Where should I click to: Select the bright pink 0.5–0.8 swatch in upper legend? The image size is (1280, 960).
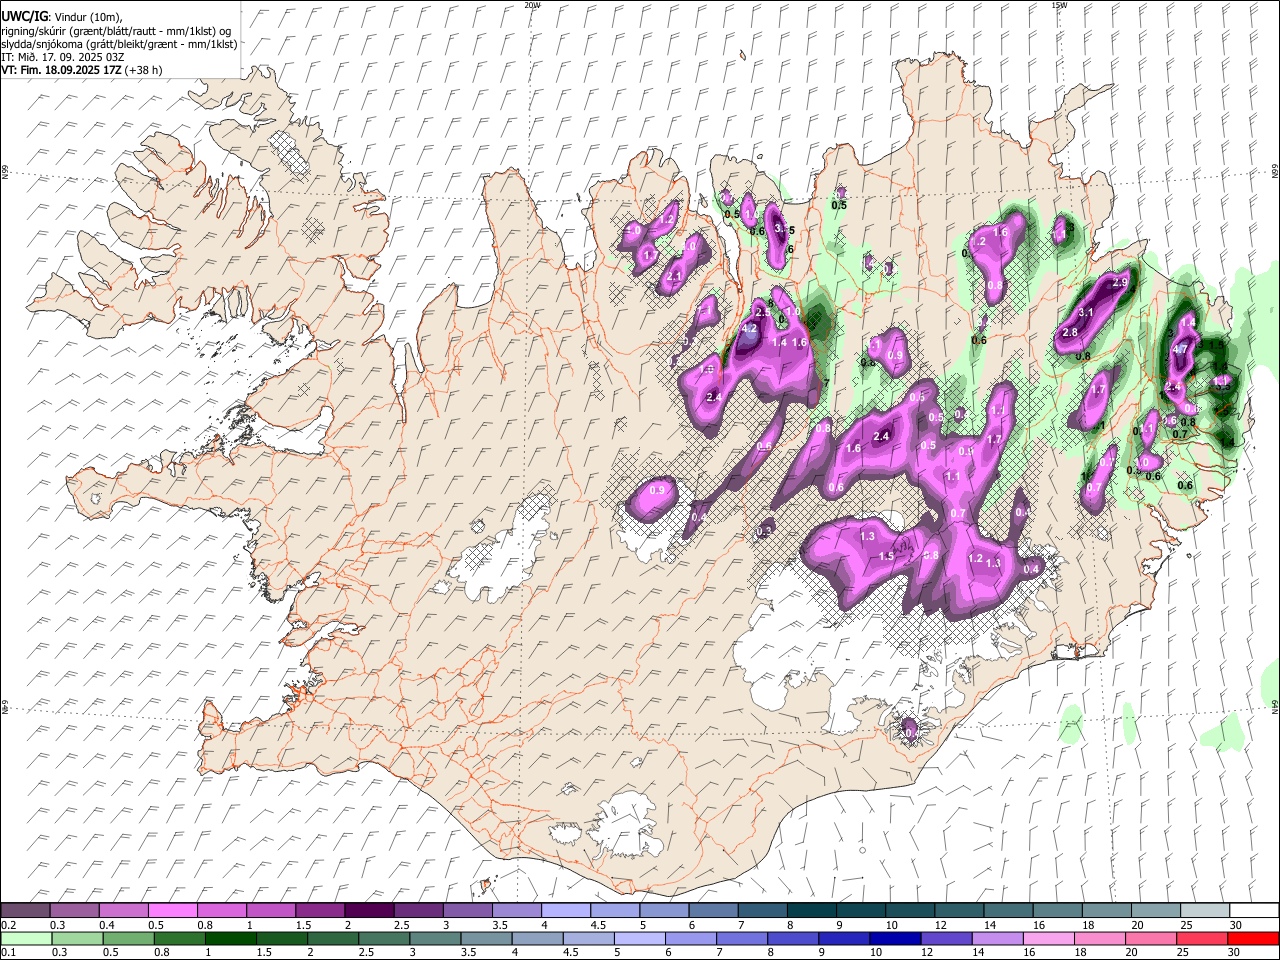point(173,911)
